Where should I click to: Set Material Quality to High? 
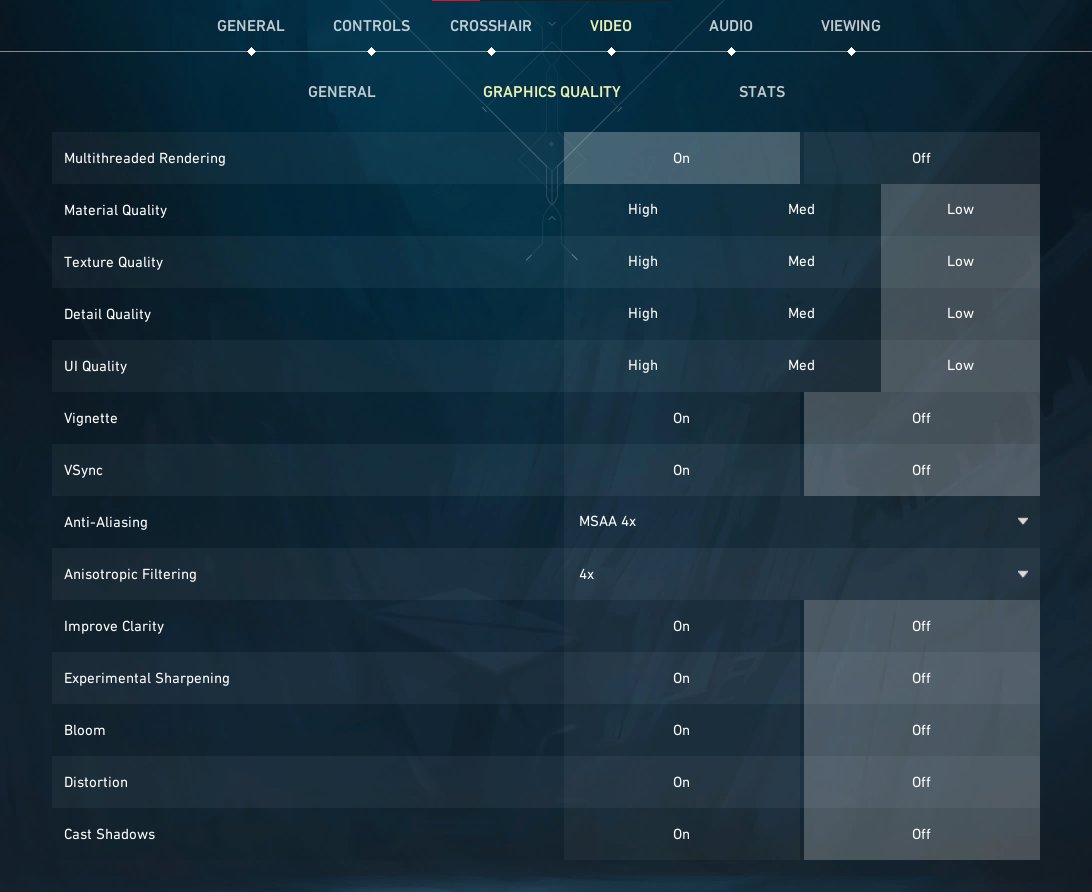[643, 210]
